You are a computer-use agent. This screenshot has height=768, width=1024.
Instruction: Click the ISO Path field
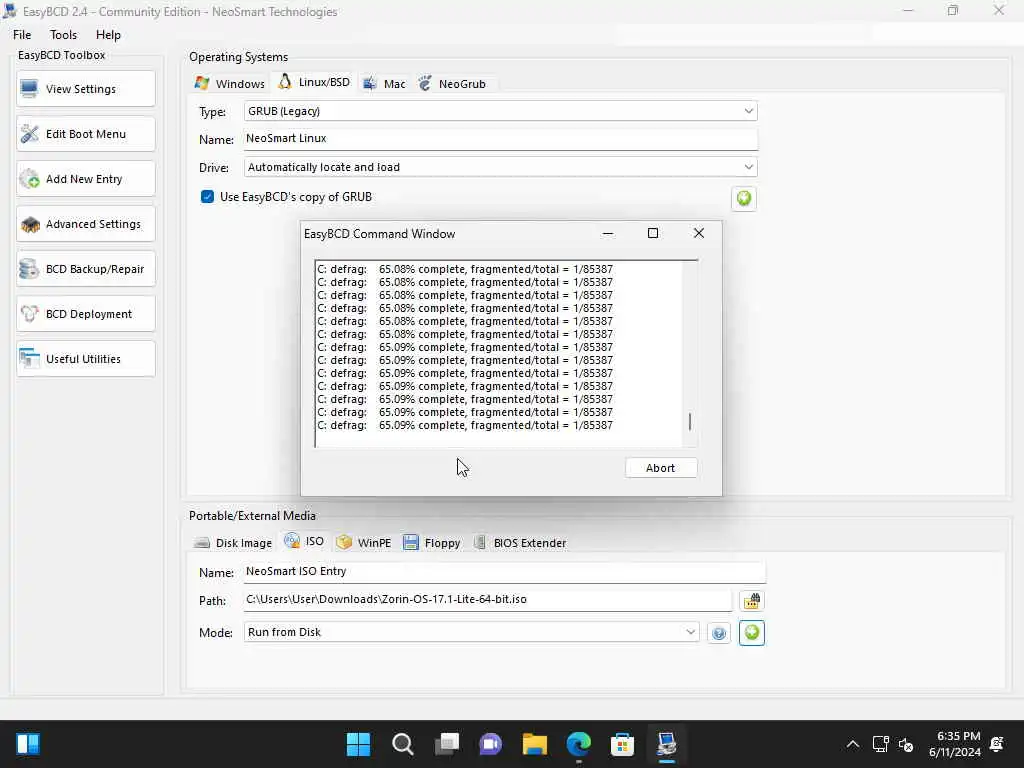488,600
